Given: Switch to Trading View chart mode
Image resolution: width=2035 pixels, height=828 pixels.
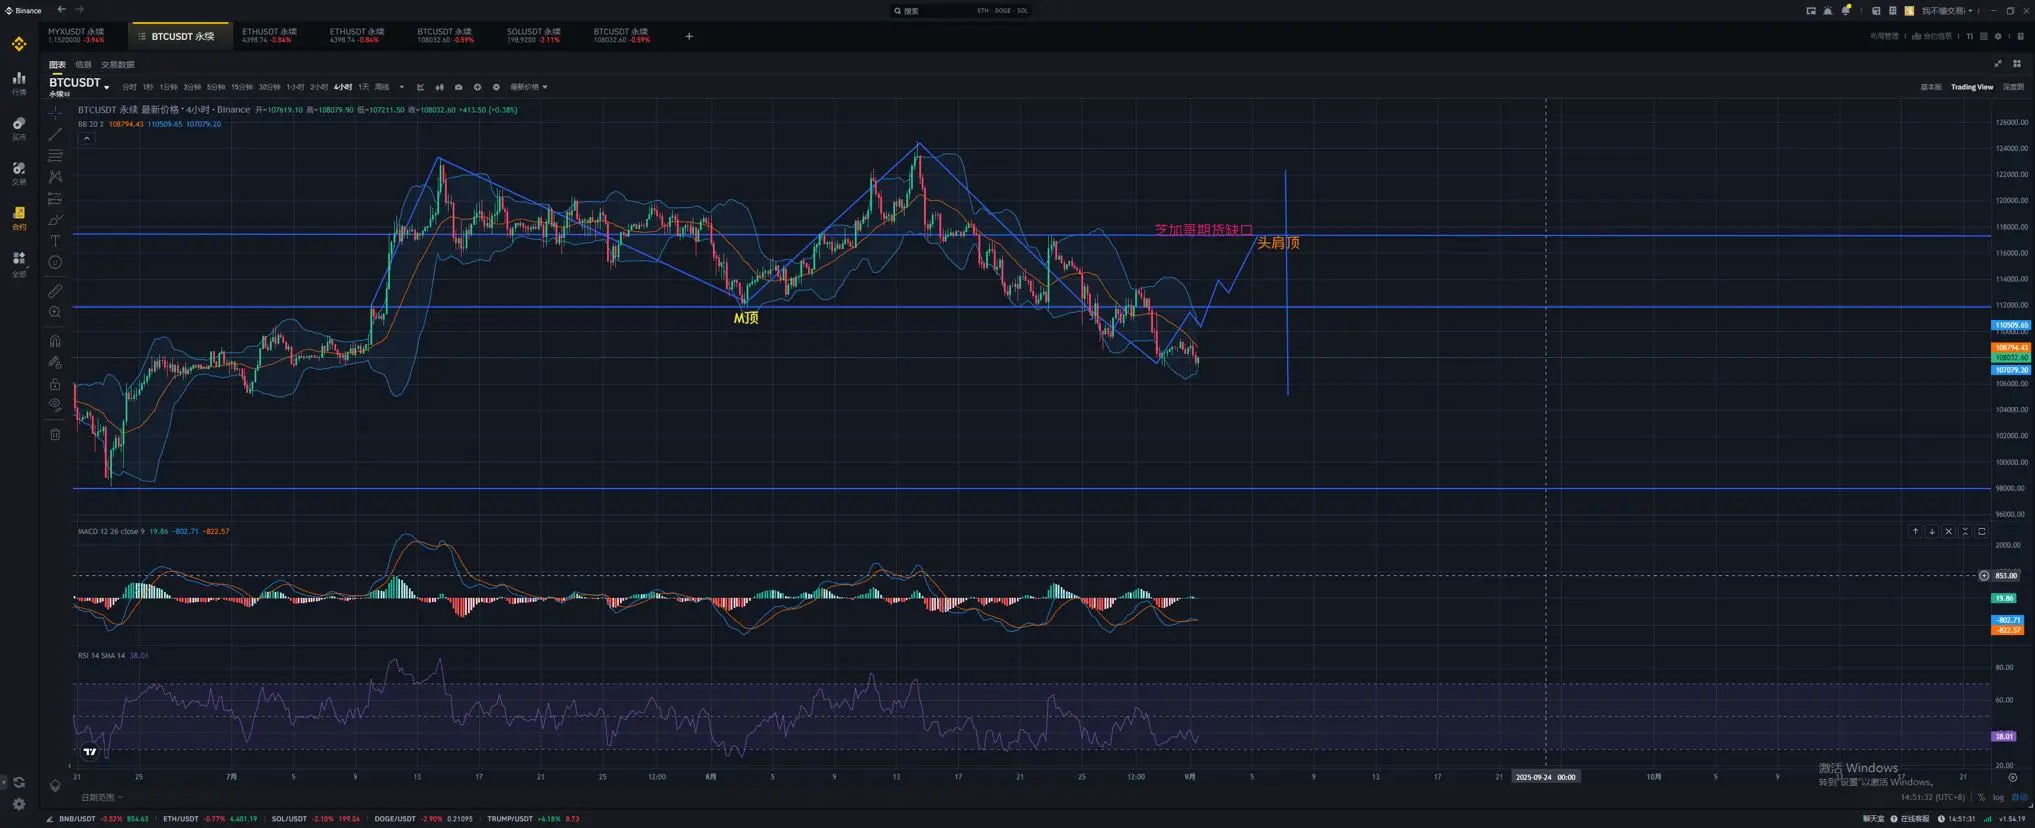Looking at the screenshot, I should (1972, 87).
